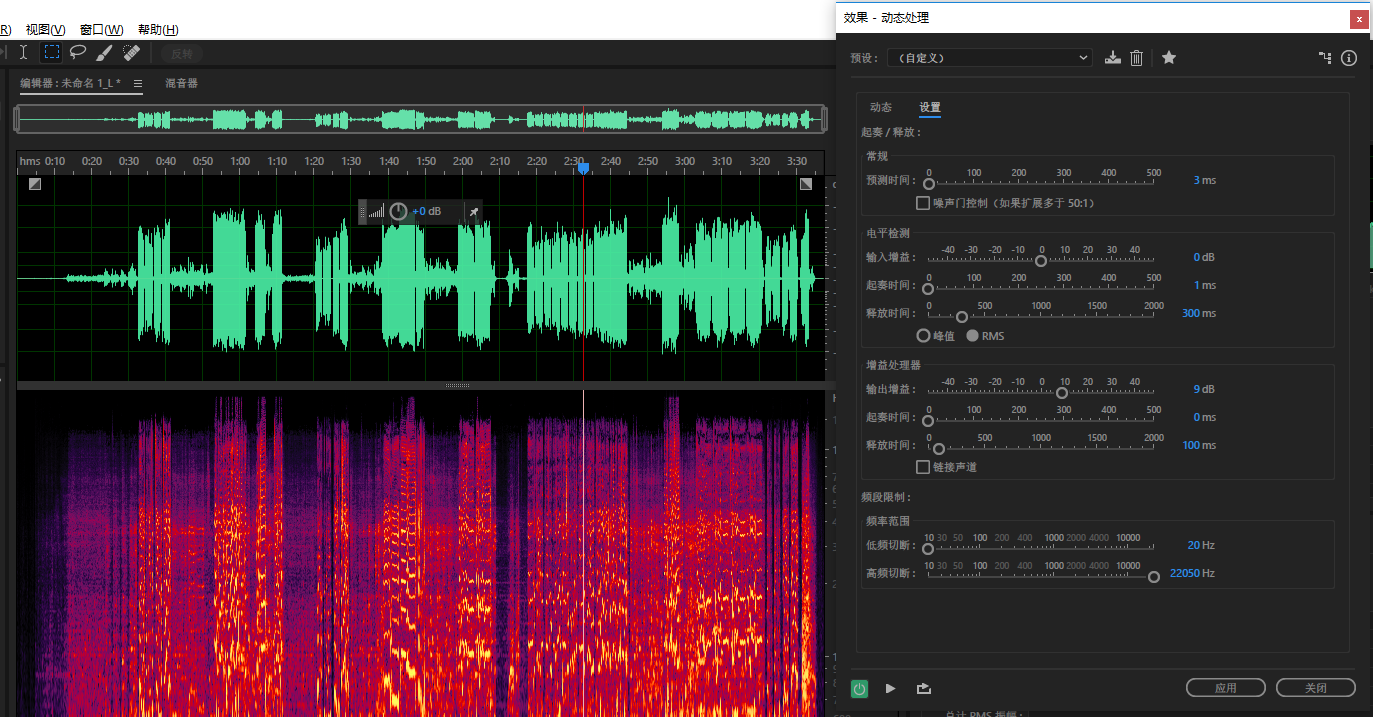
Task: Click the 应用 button
Action: click(x=1226, y=688)
